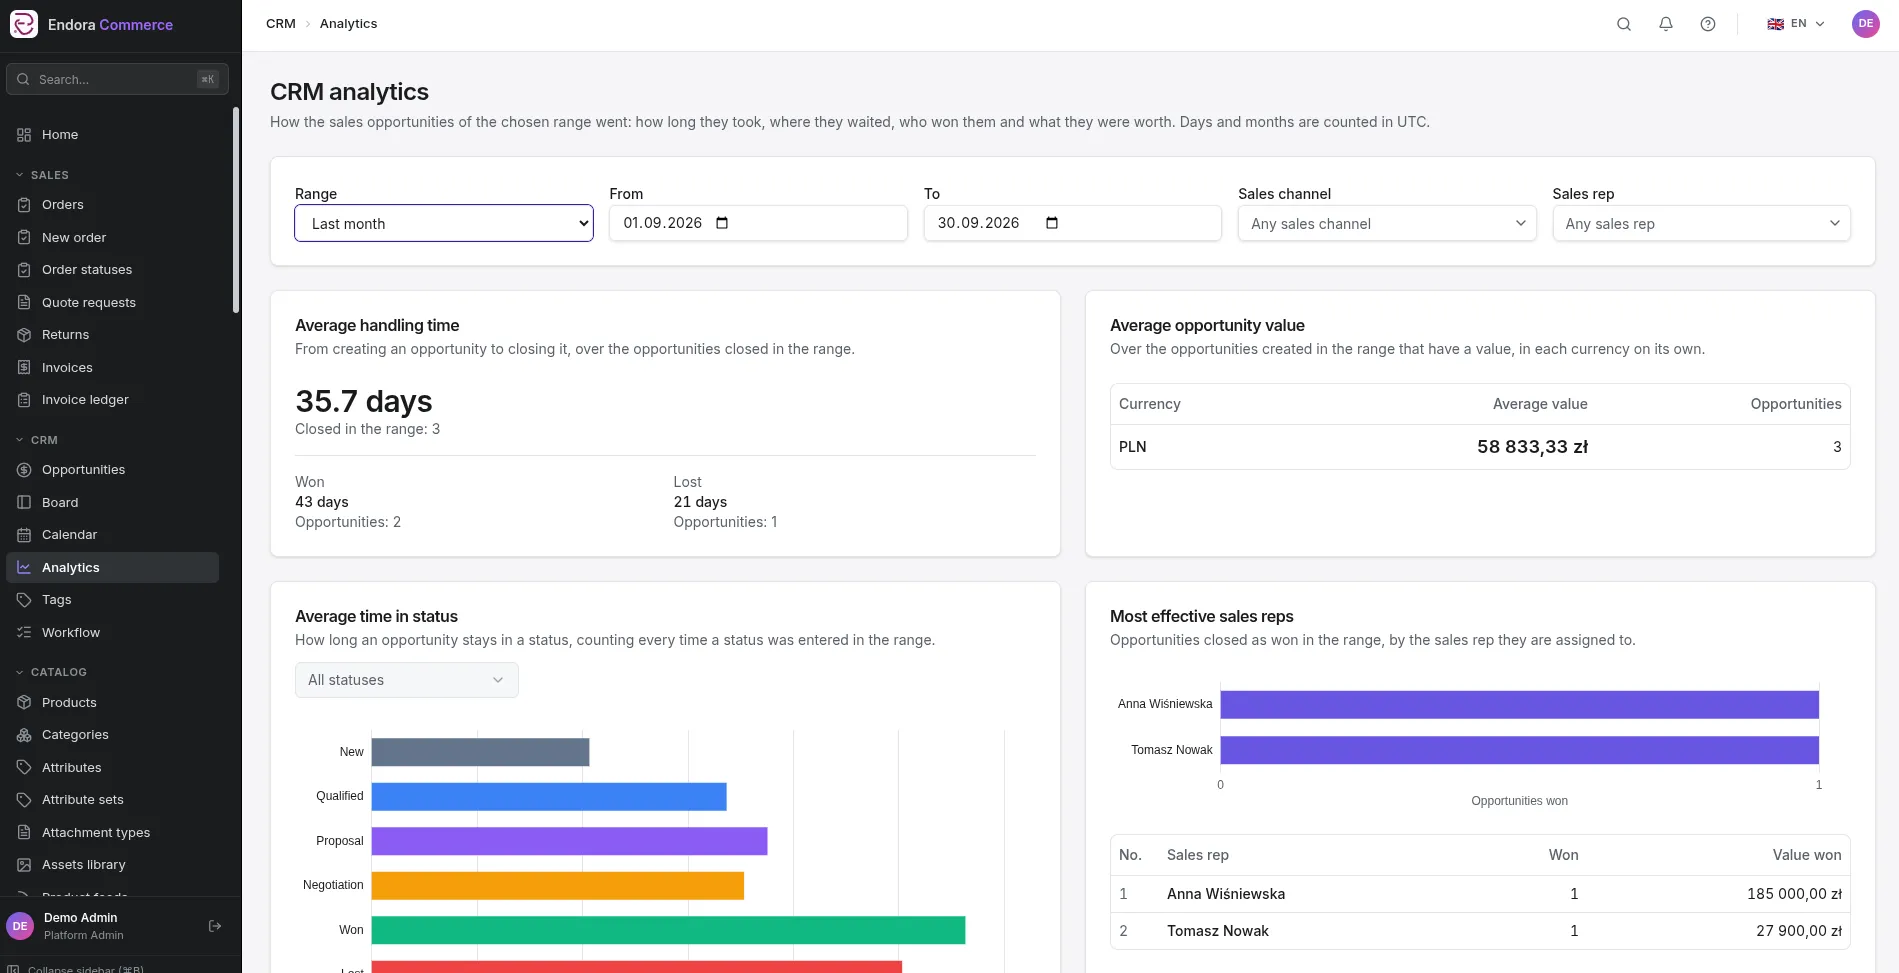Open help via the question mark icon
The height and width of the screenshot is (973, 1899).
point(1708,24)
